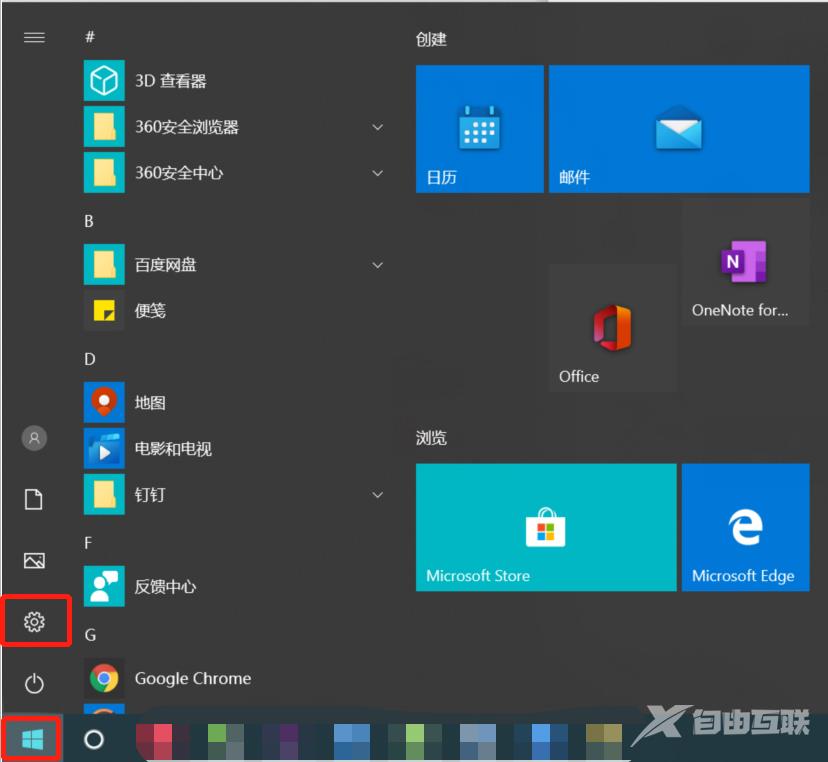Click the Windows Start button
828x762 pixels.
[32, 739]
